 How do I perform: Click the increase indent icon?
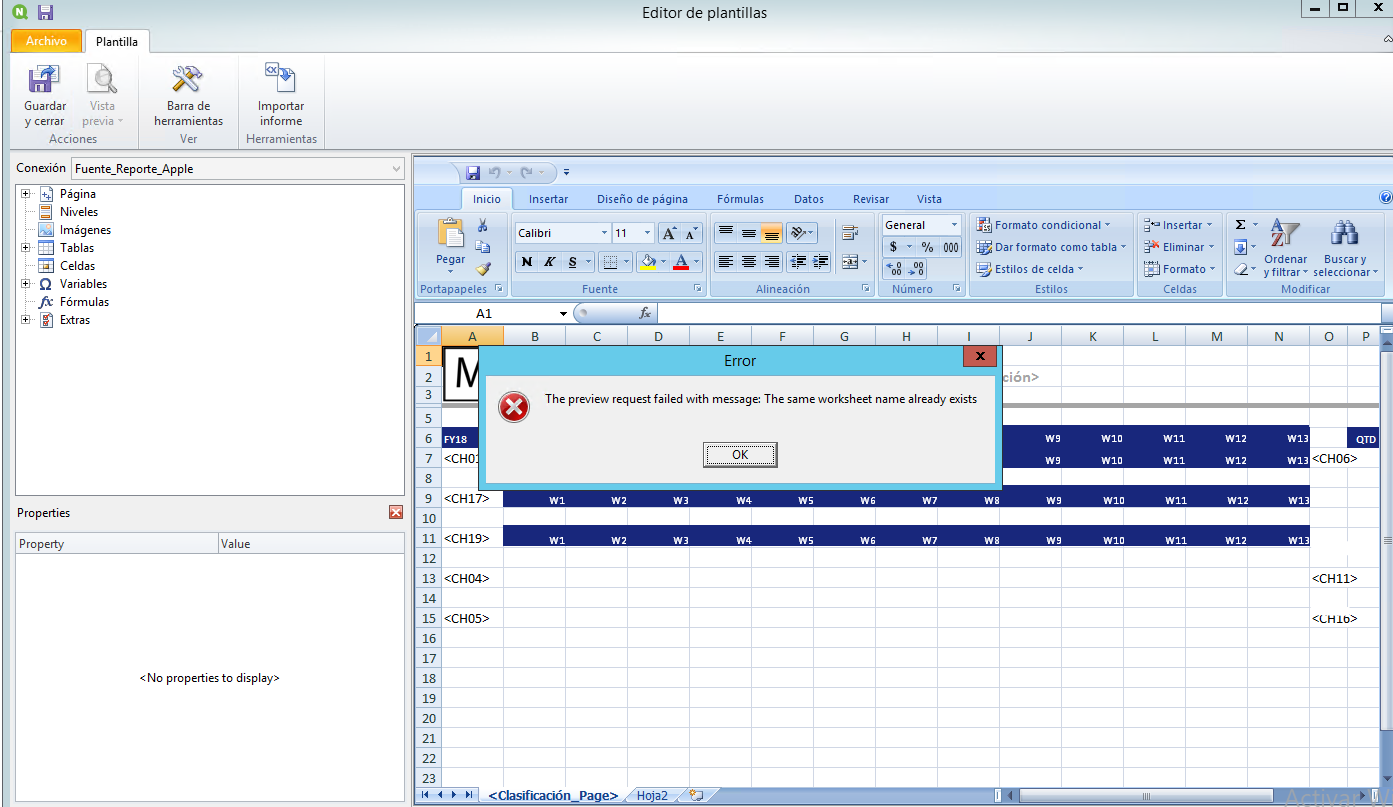[821, 262]
